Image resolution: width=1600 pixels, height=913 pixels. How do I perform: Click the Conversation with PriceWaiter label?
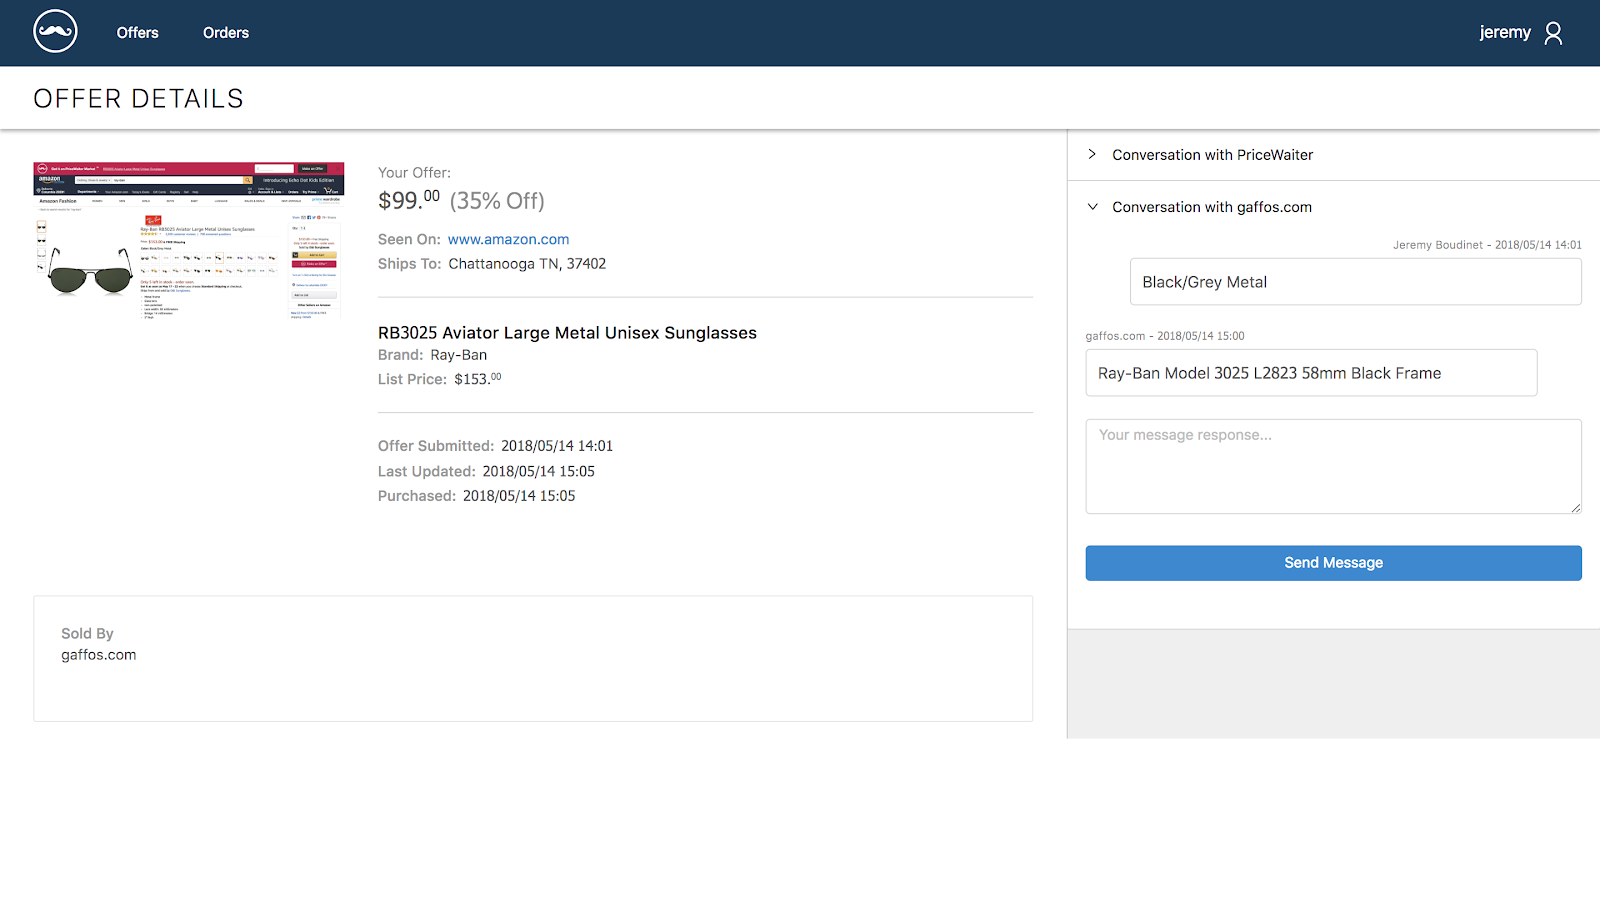pos(1212,155)
